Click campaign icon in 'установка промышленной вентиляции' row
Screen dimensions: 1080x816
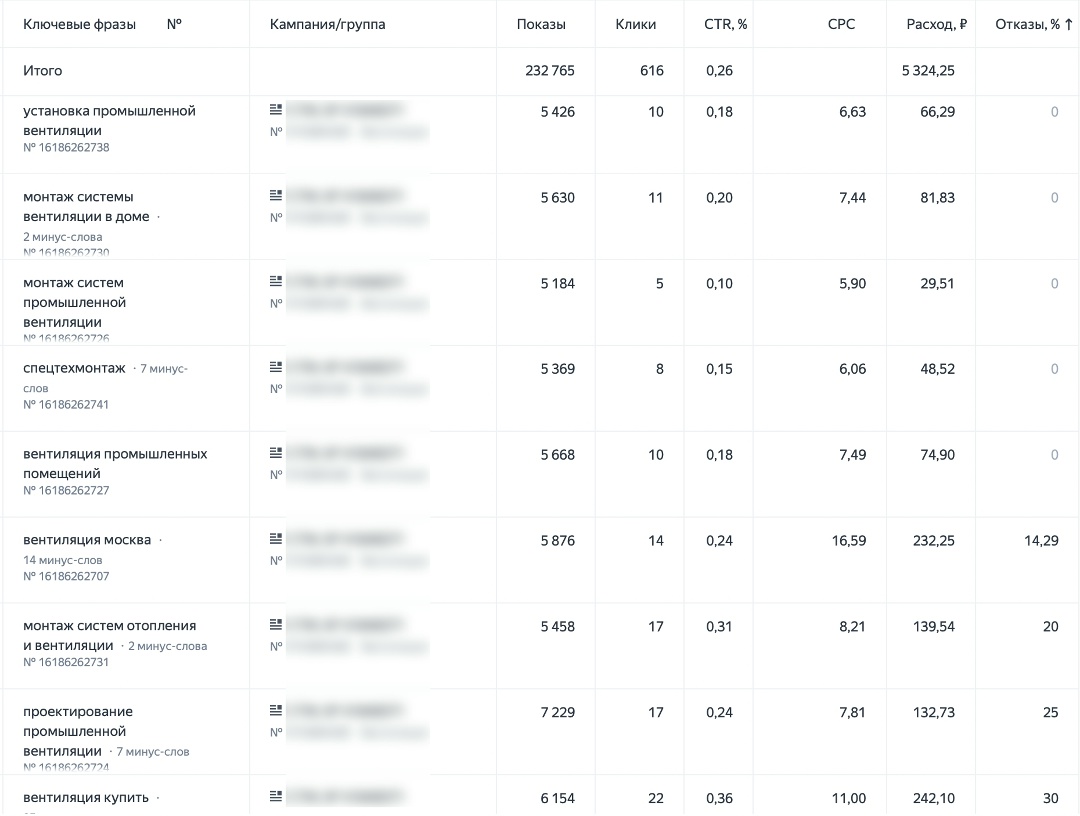point(276,109)
